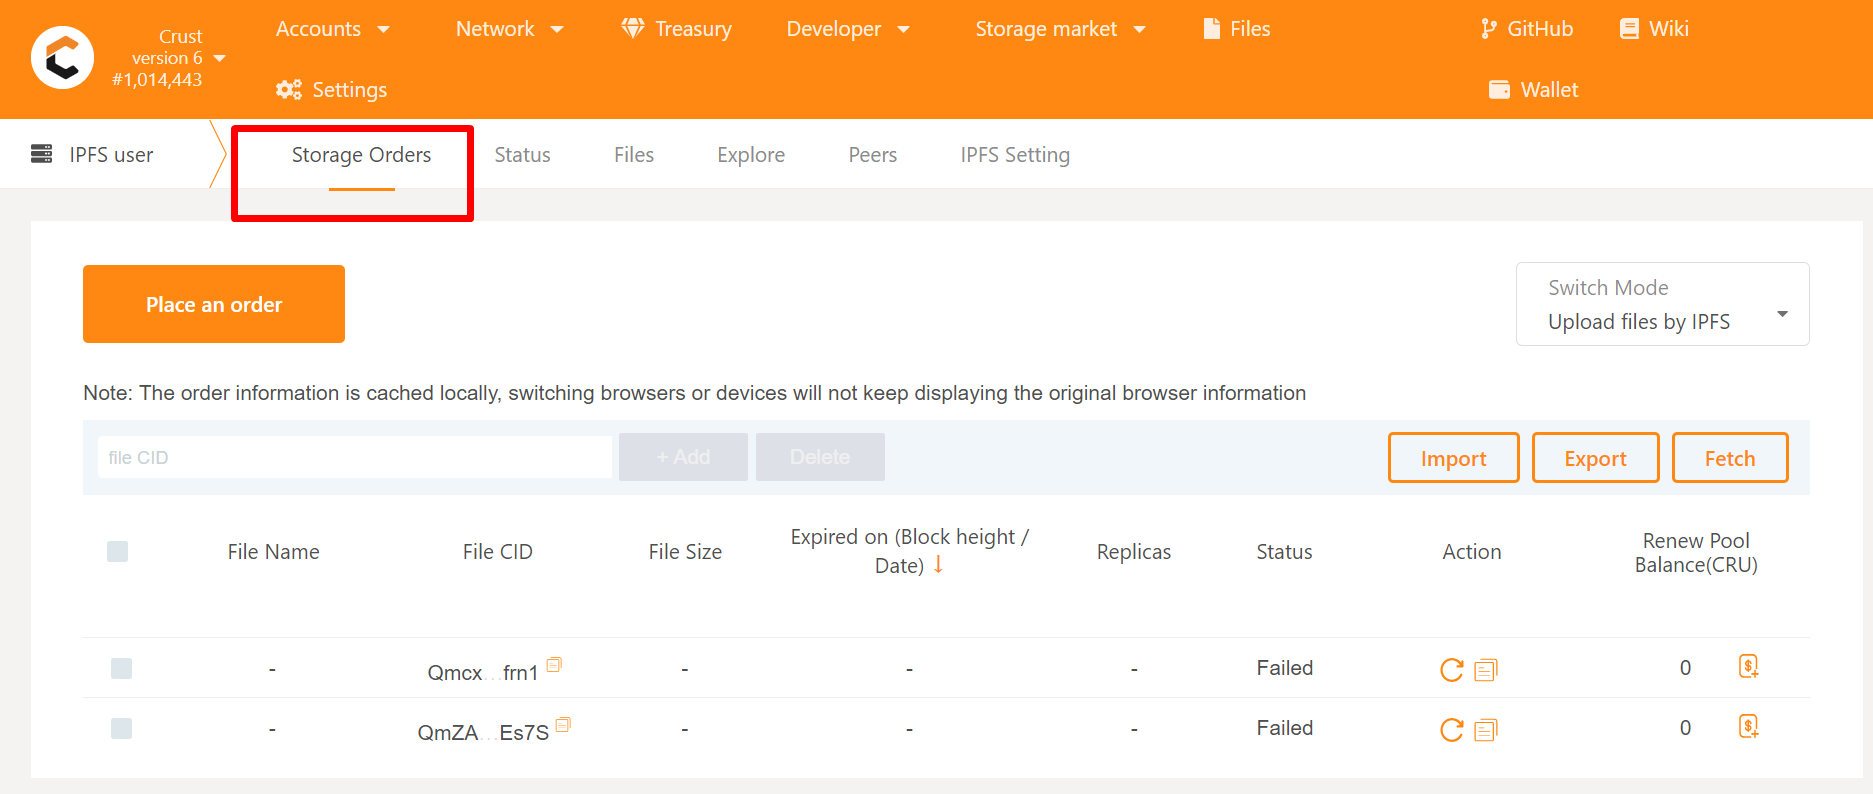1873x794 pixels.
Task: Copy the QmZA...Es7S CID icon
Action: point(563,725)
